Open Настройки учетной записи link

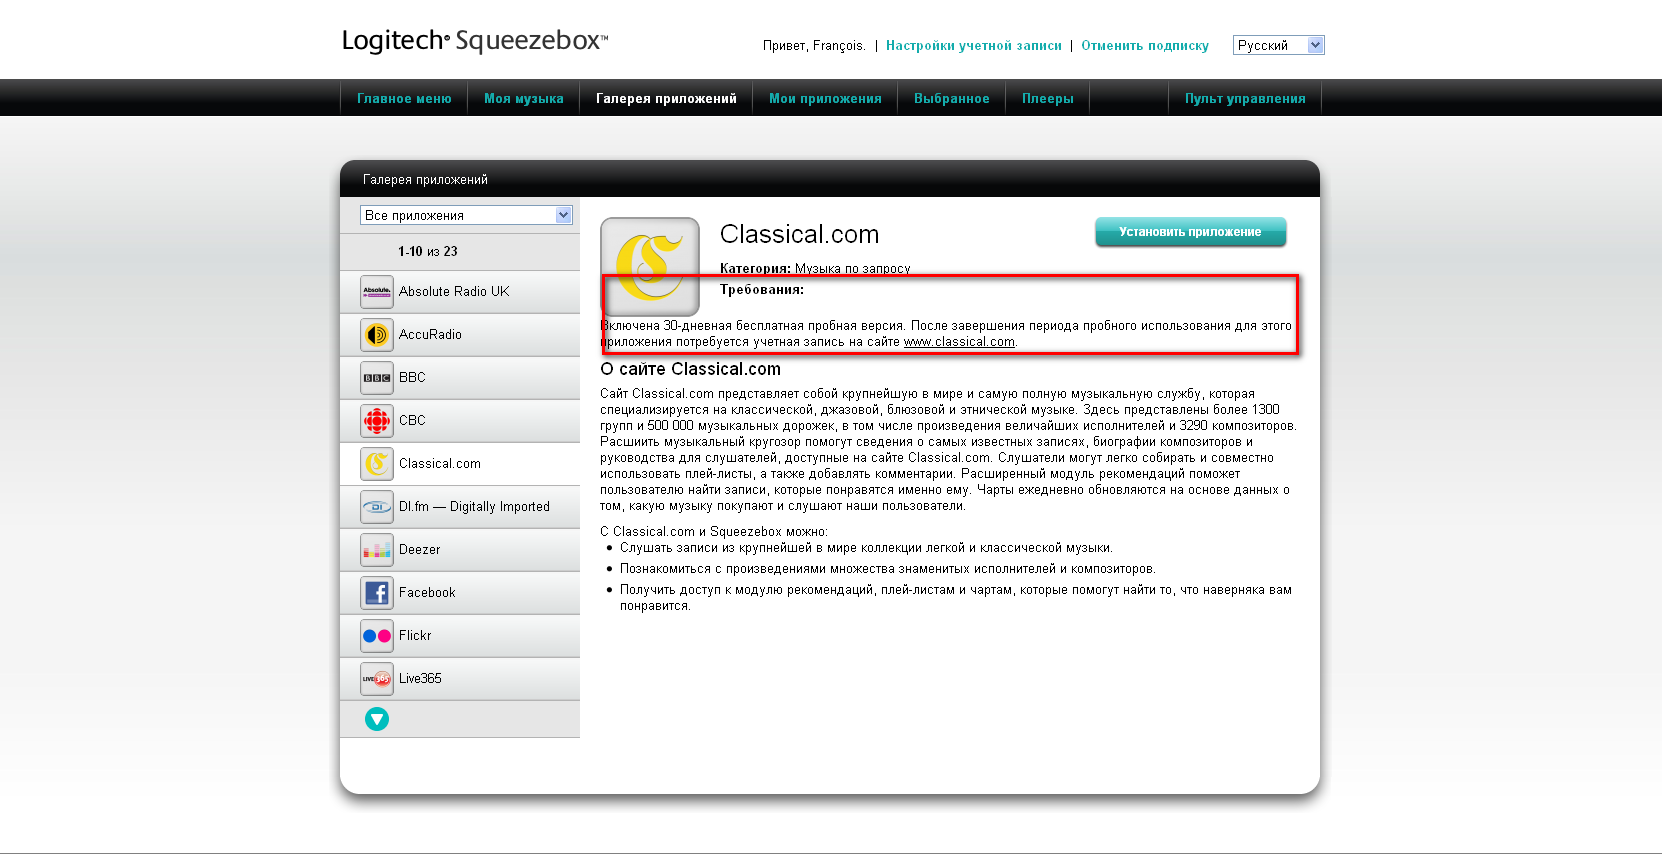(973, 46)
